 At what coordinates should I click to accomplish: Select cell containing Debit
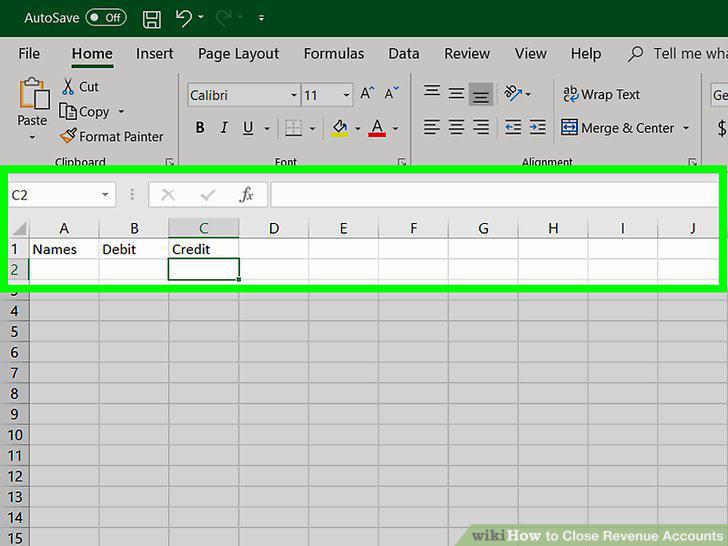click(133, 249)
